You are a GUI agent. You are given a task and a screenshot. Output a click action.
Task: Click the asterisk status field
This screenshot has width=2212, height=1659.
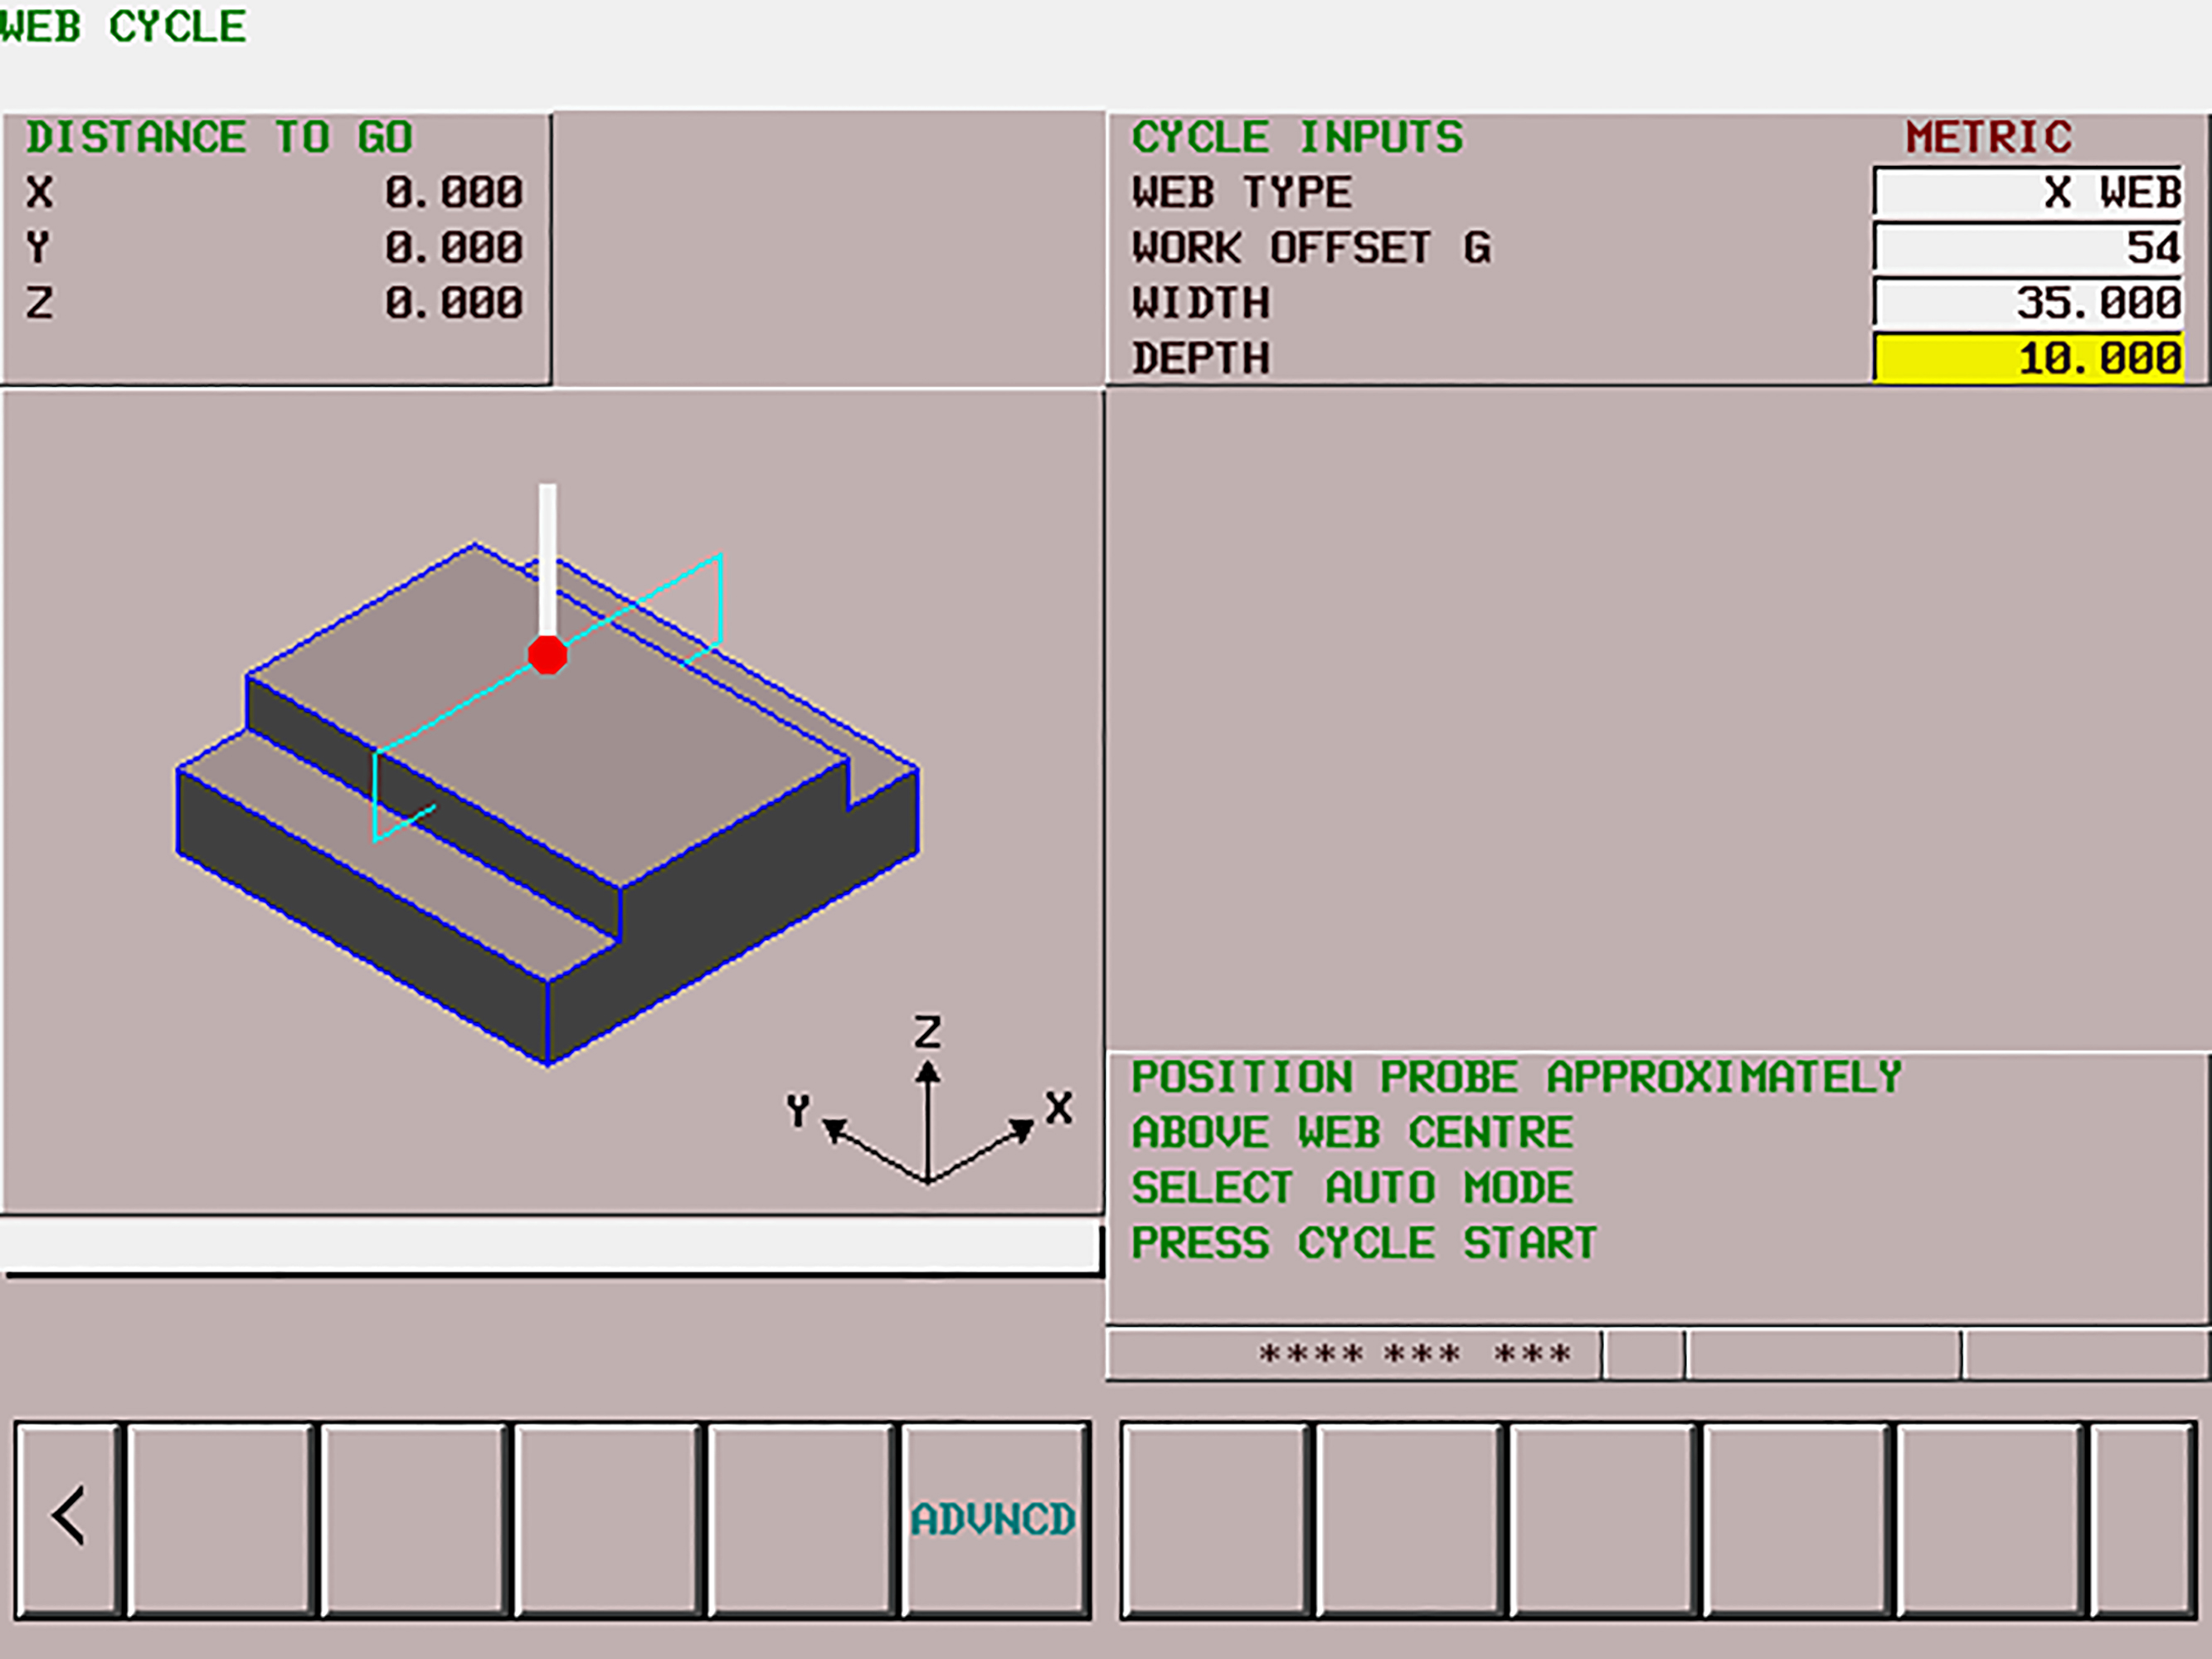click(x=1413, y=1354)
